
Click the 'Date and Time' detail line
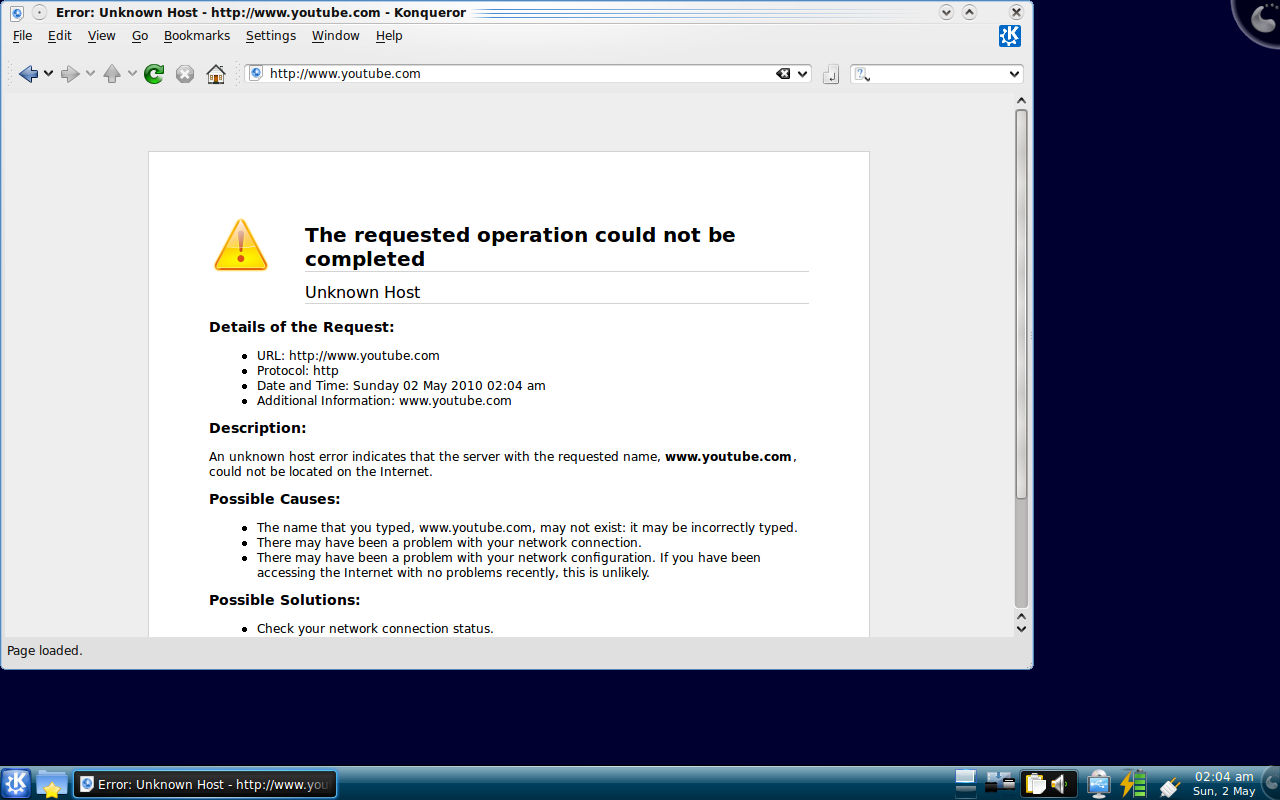[401, 385]
